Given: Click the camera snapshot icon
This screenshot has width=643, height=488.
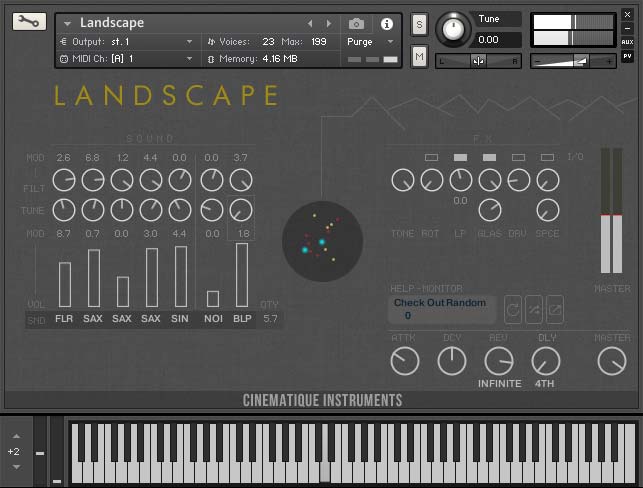Looking at the screenshot, I should point(356,24).
